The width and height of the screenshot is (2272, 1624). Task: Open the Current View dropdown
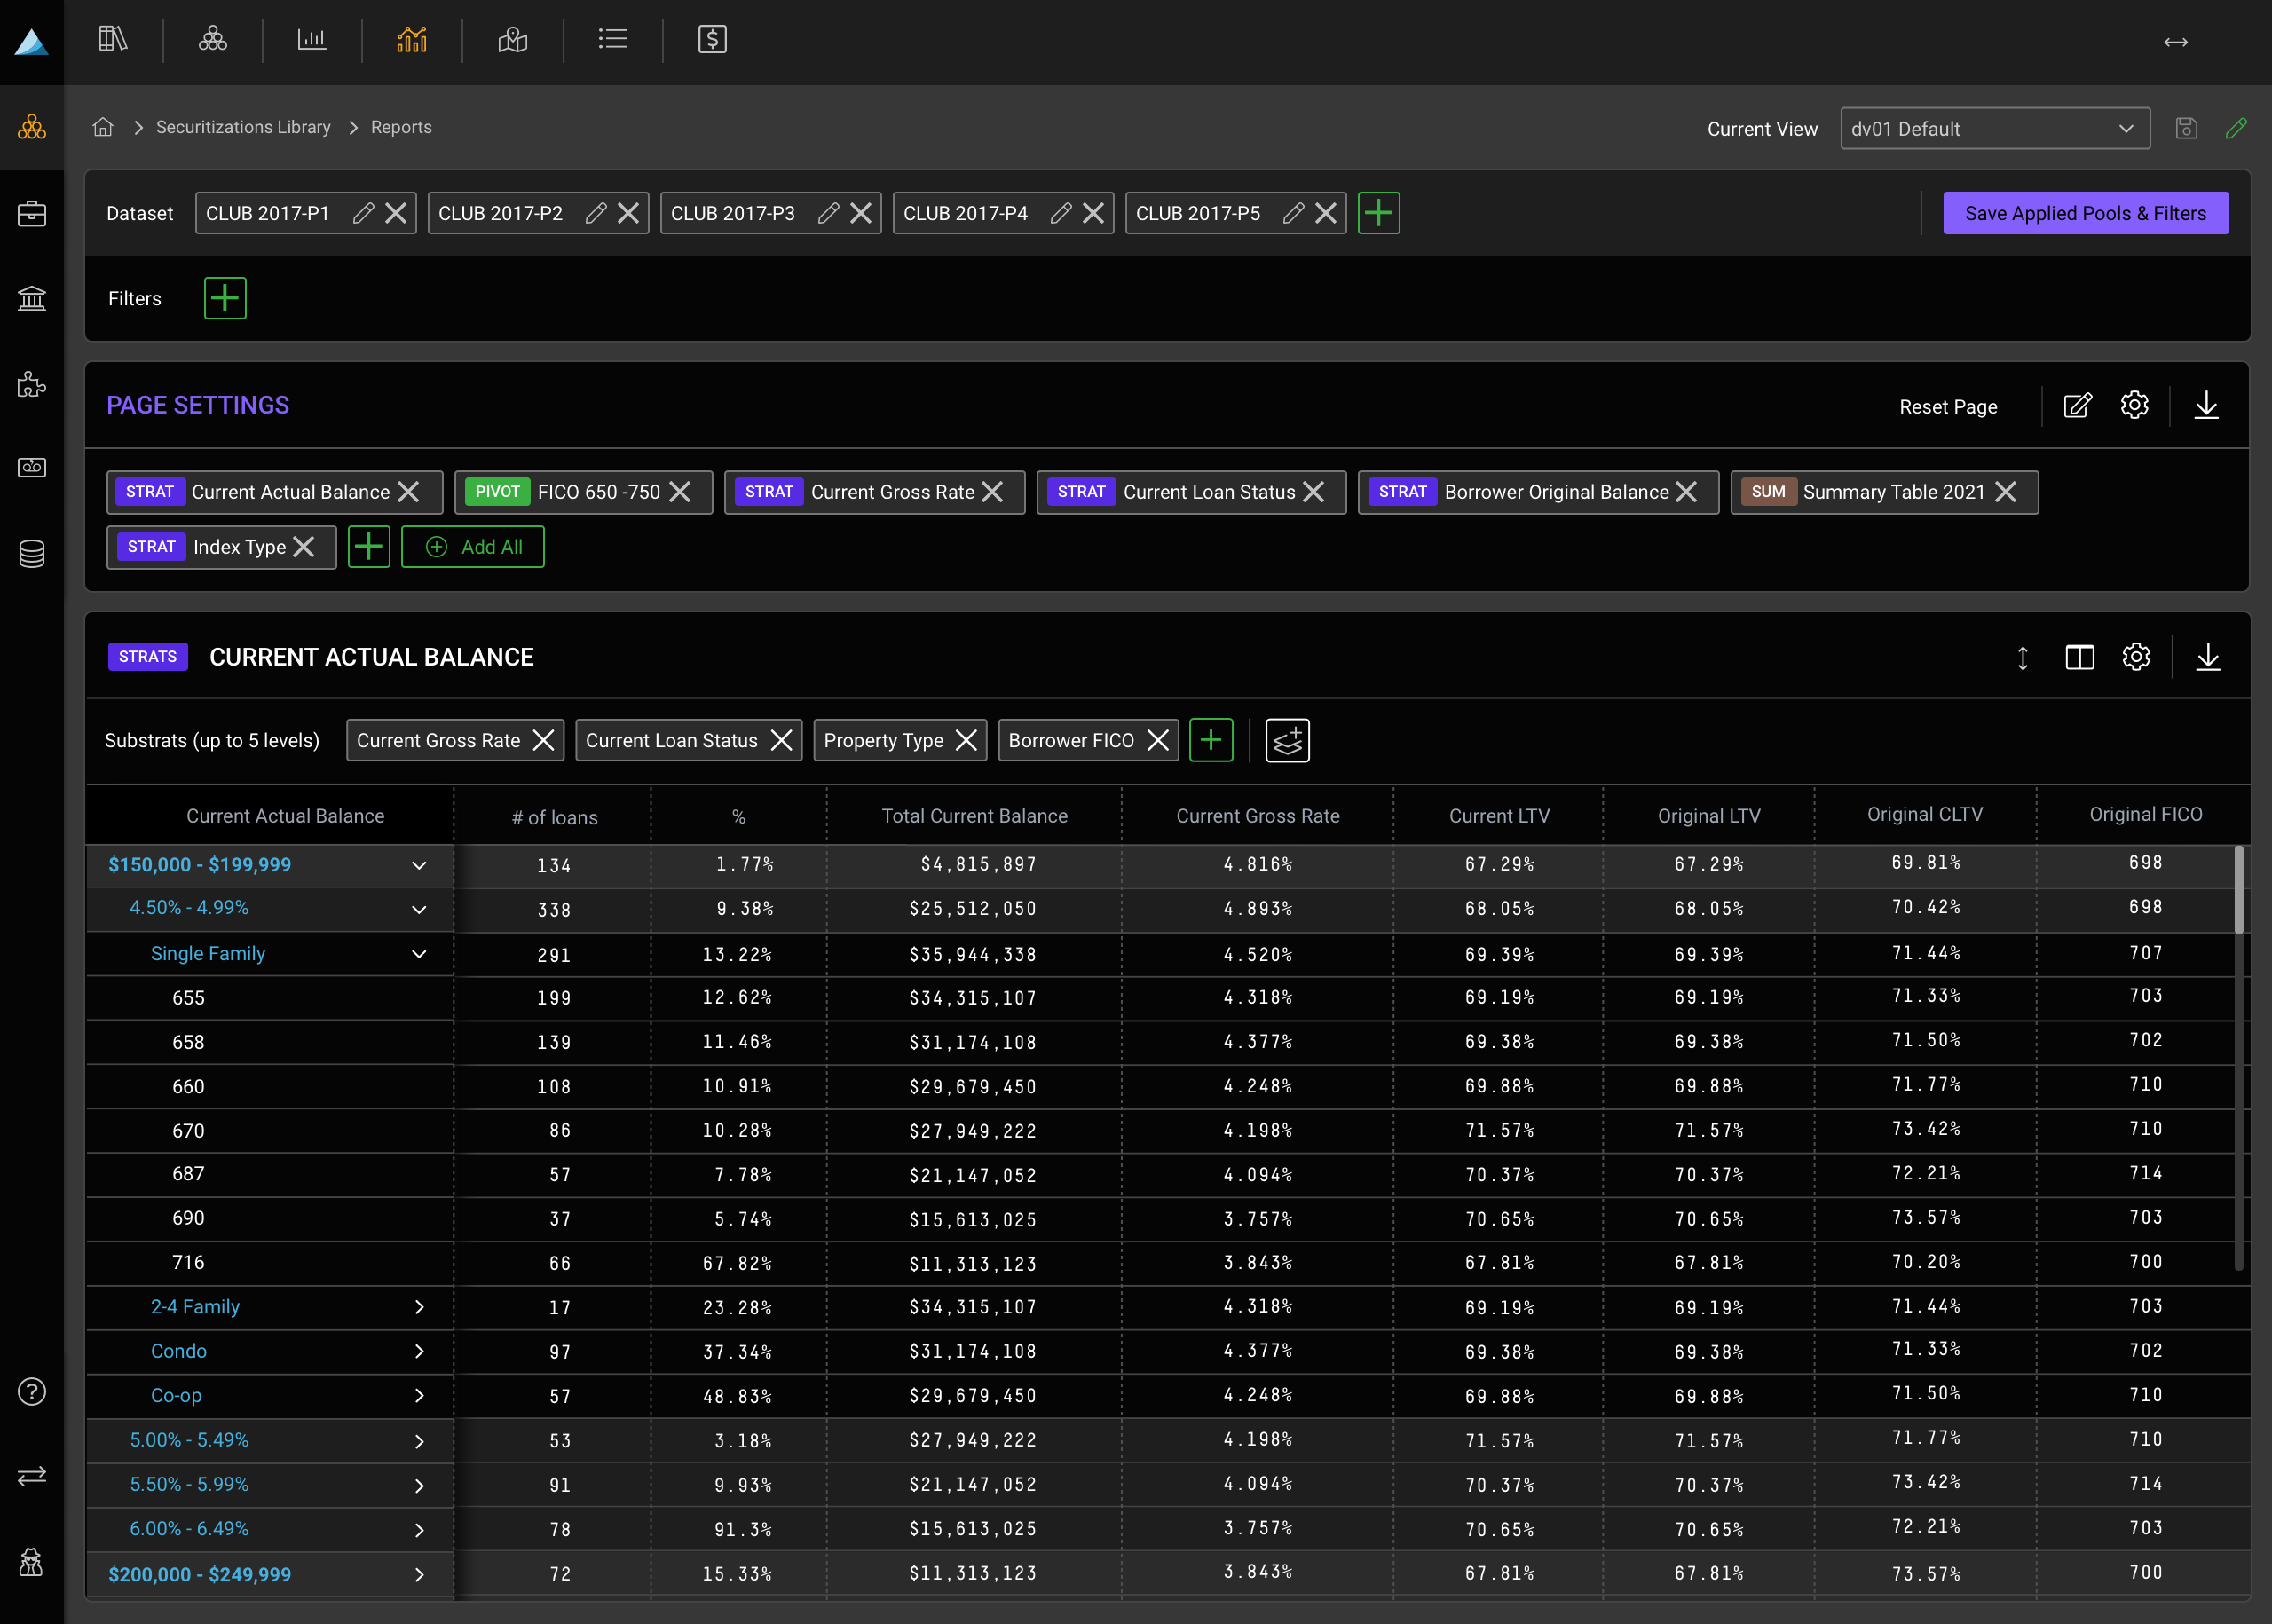(x=1994, y=129)
